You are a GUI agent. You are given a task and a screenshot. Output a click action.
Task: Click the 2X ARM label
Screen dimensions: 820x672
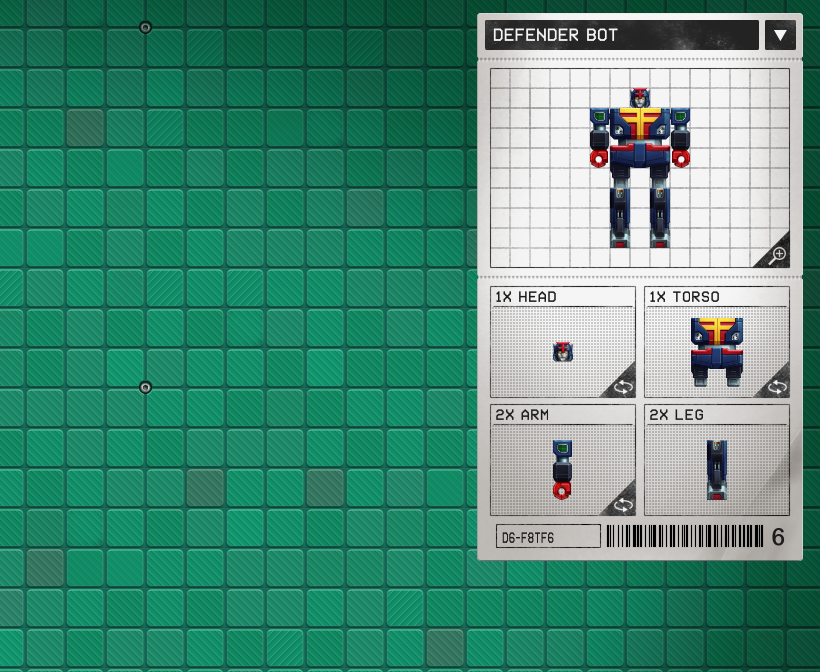point(522,415)
